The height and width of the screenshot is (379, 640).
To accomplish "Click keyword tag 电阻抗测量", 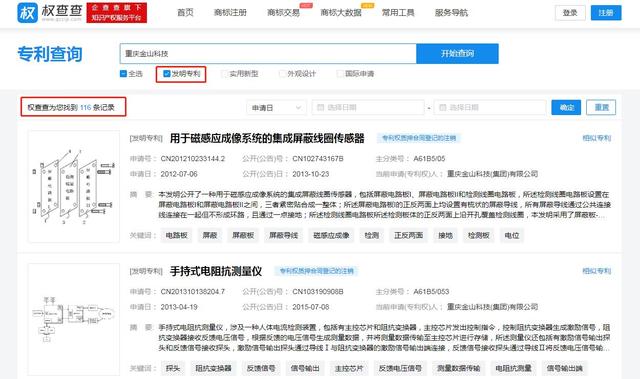I will click(513, 368).
